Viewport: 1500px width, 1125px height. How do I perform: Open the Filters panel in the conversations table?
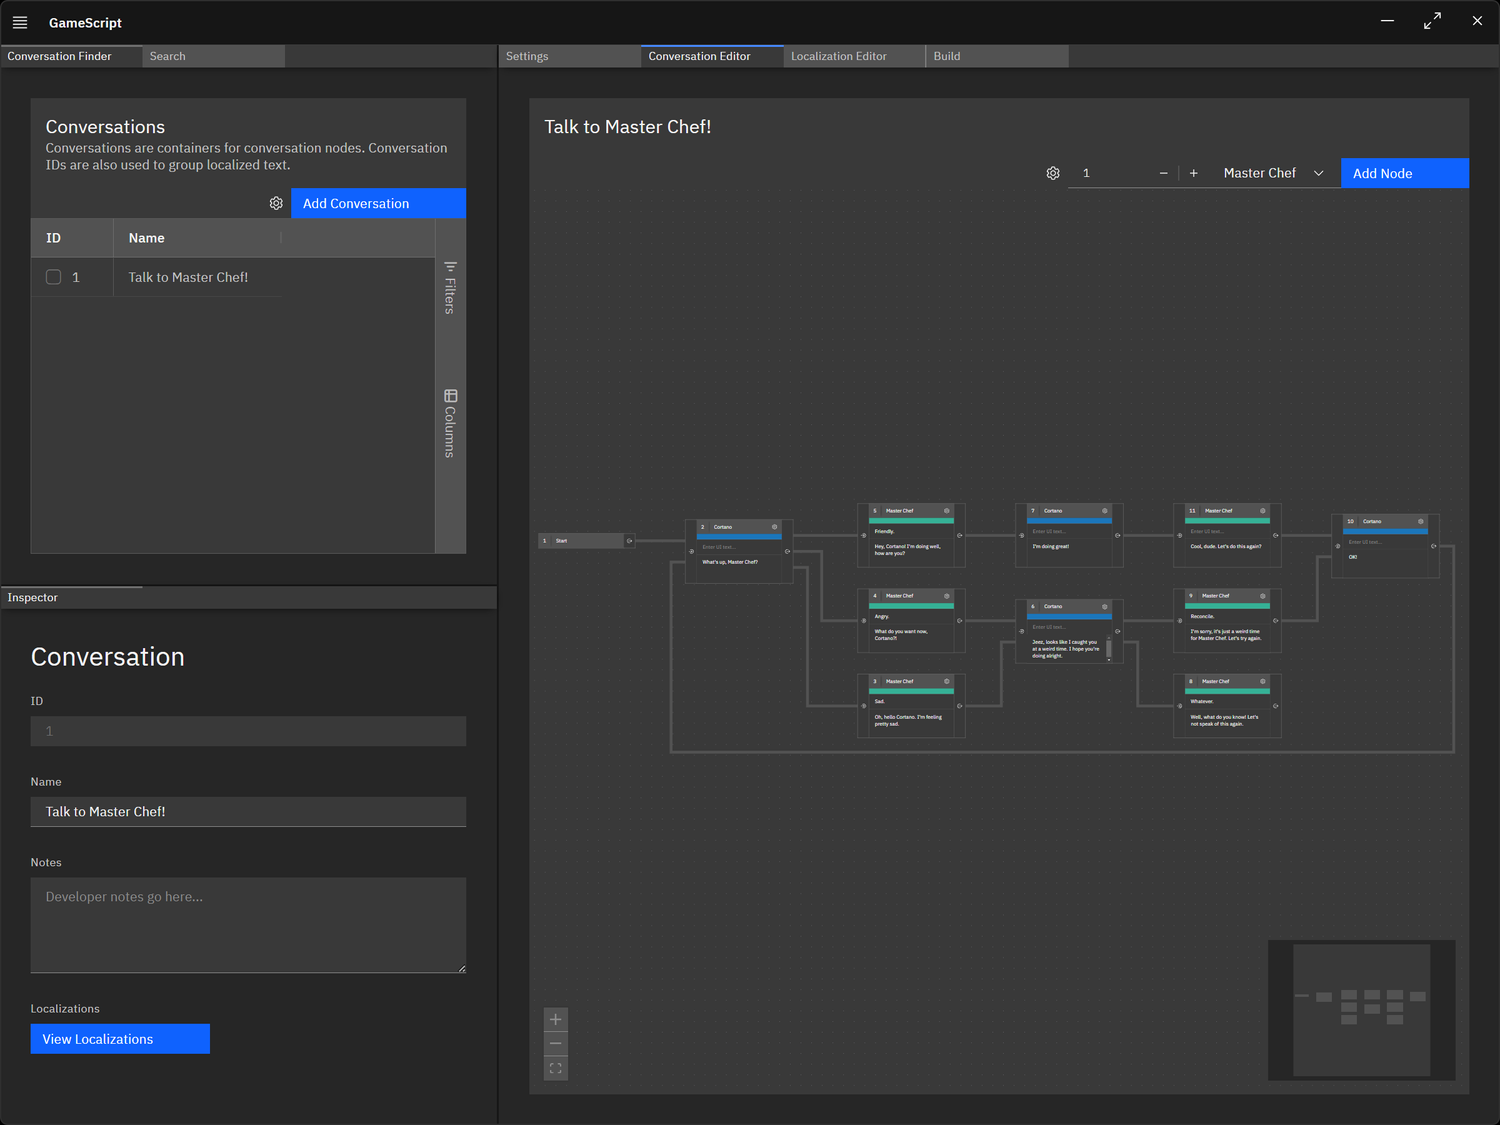click(x=450, y=285)
